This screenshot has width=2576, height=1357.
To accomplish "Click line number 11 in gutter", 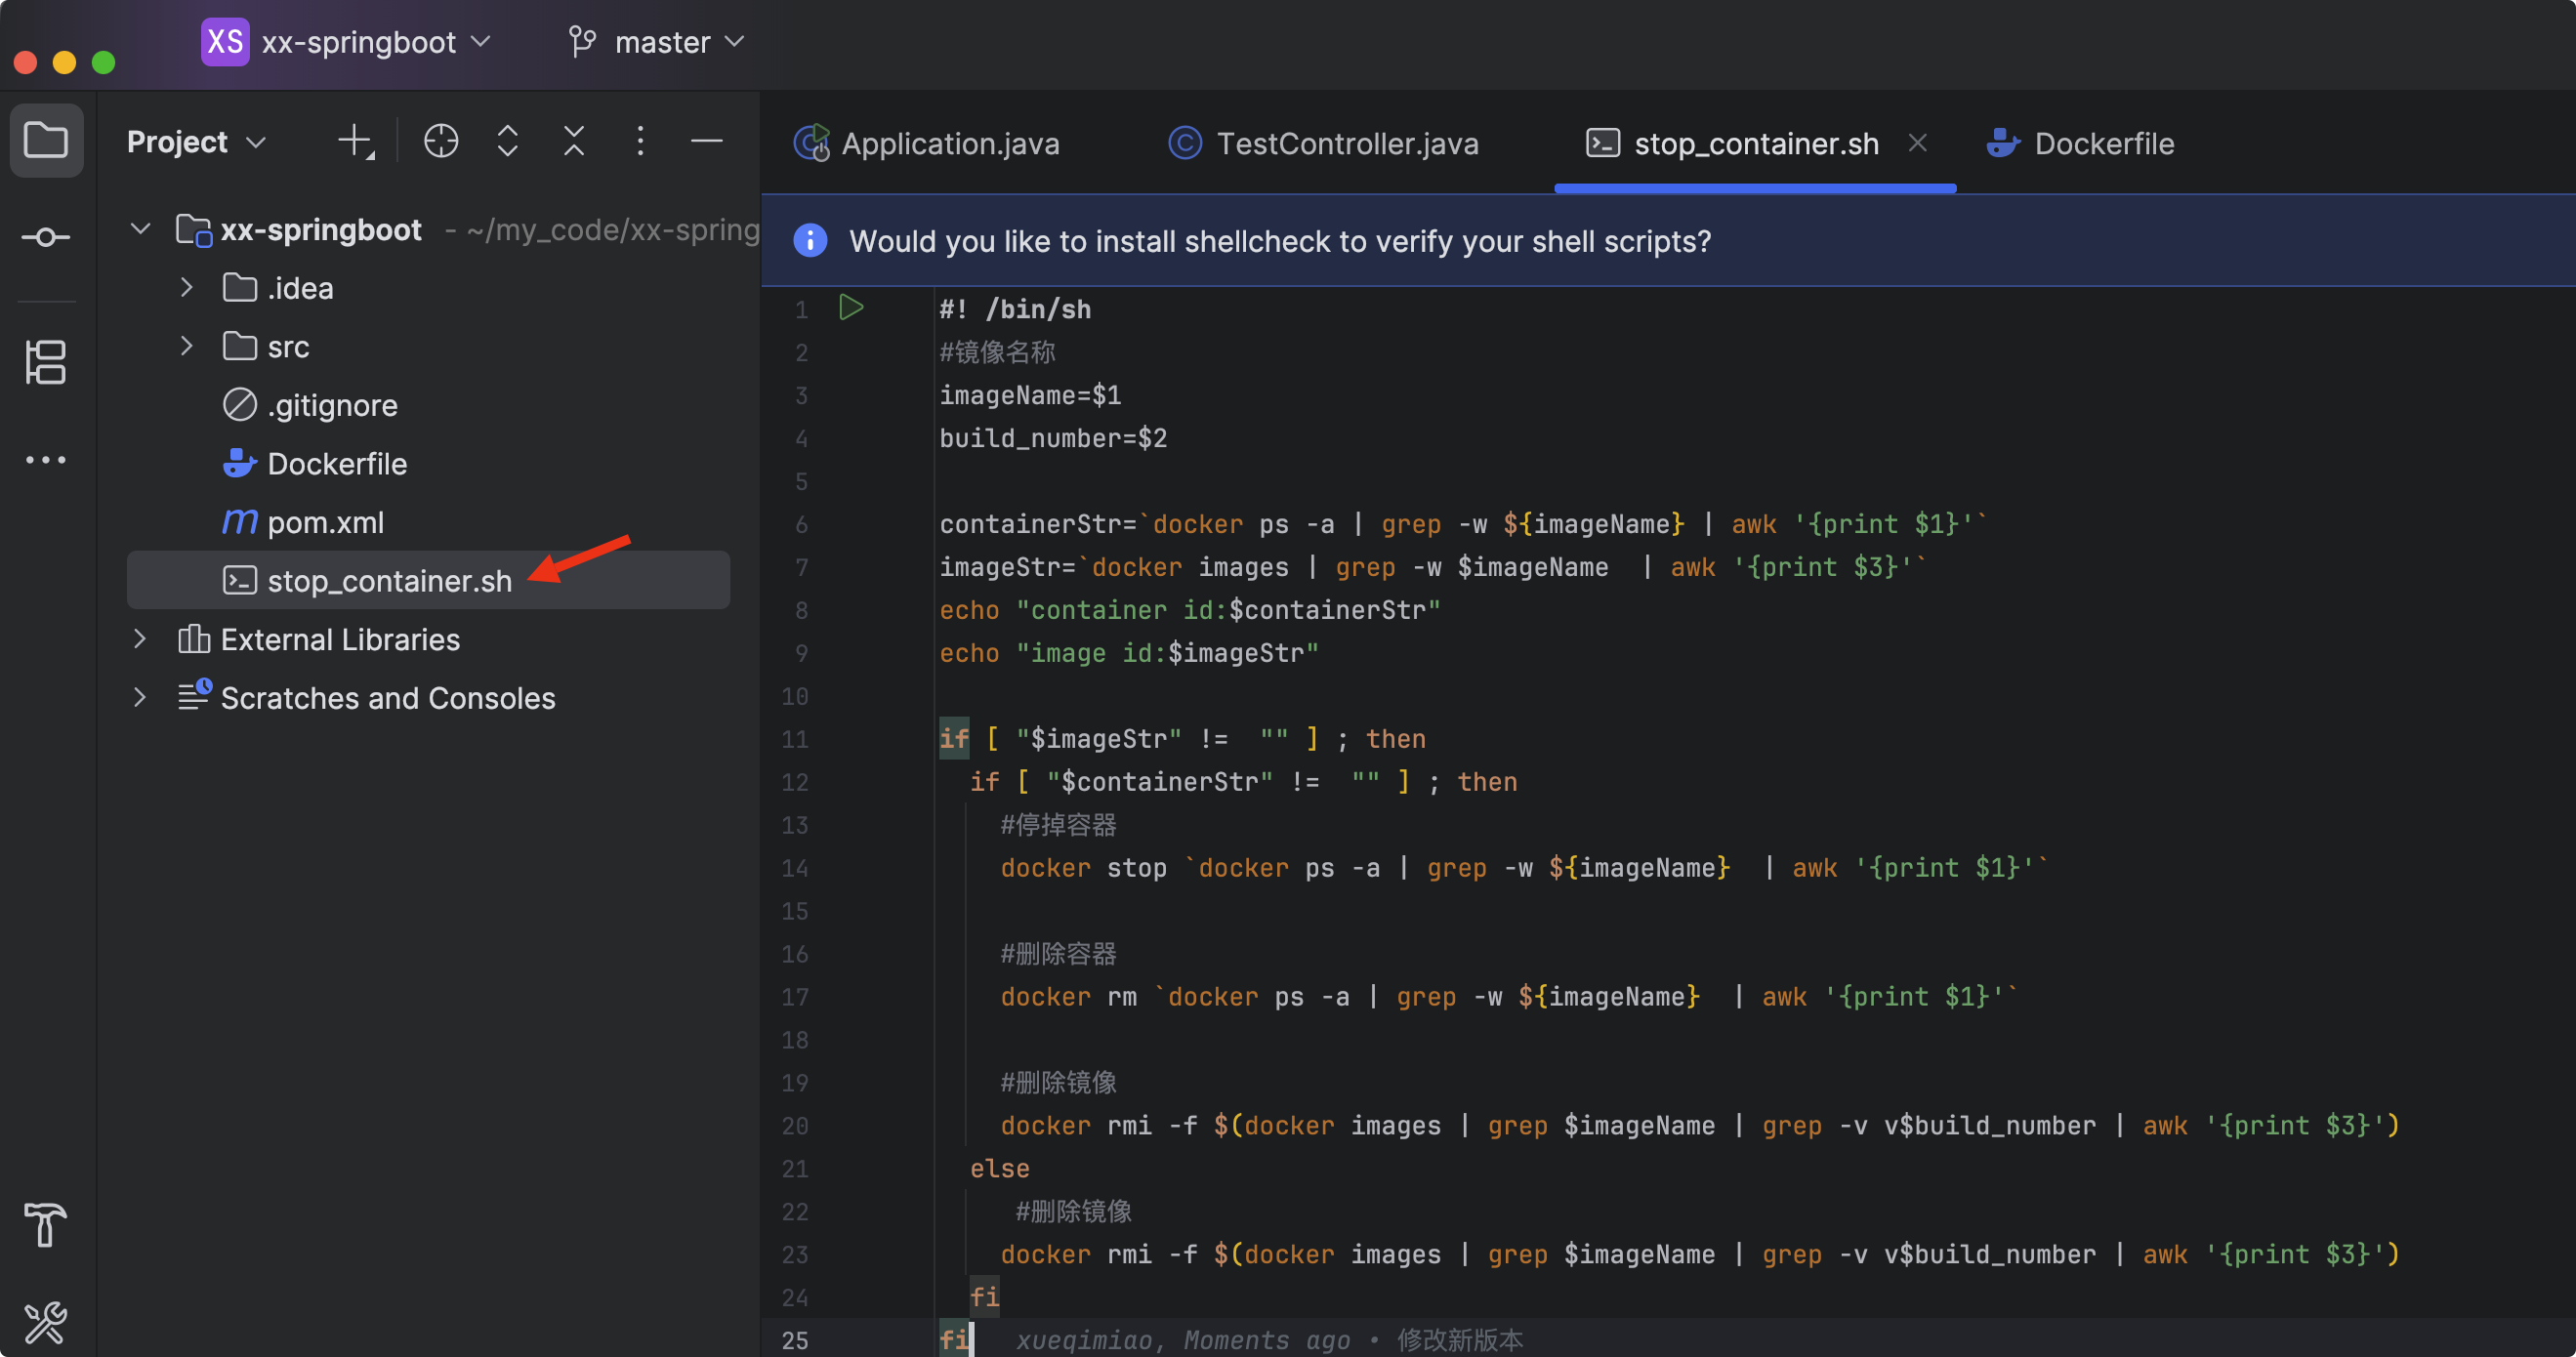I will (795, 739).
